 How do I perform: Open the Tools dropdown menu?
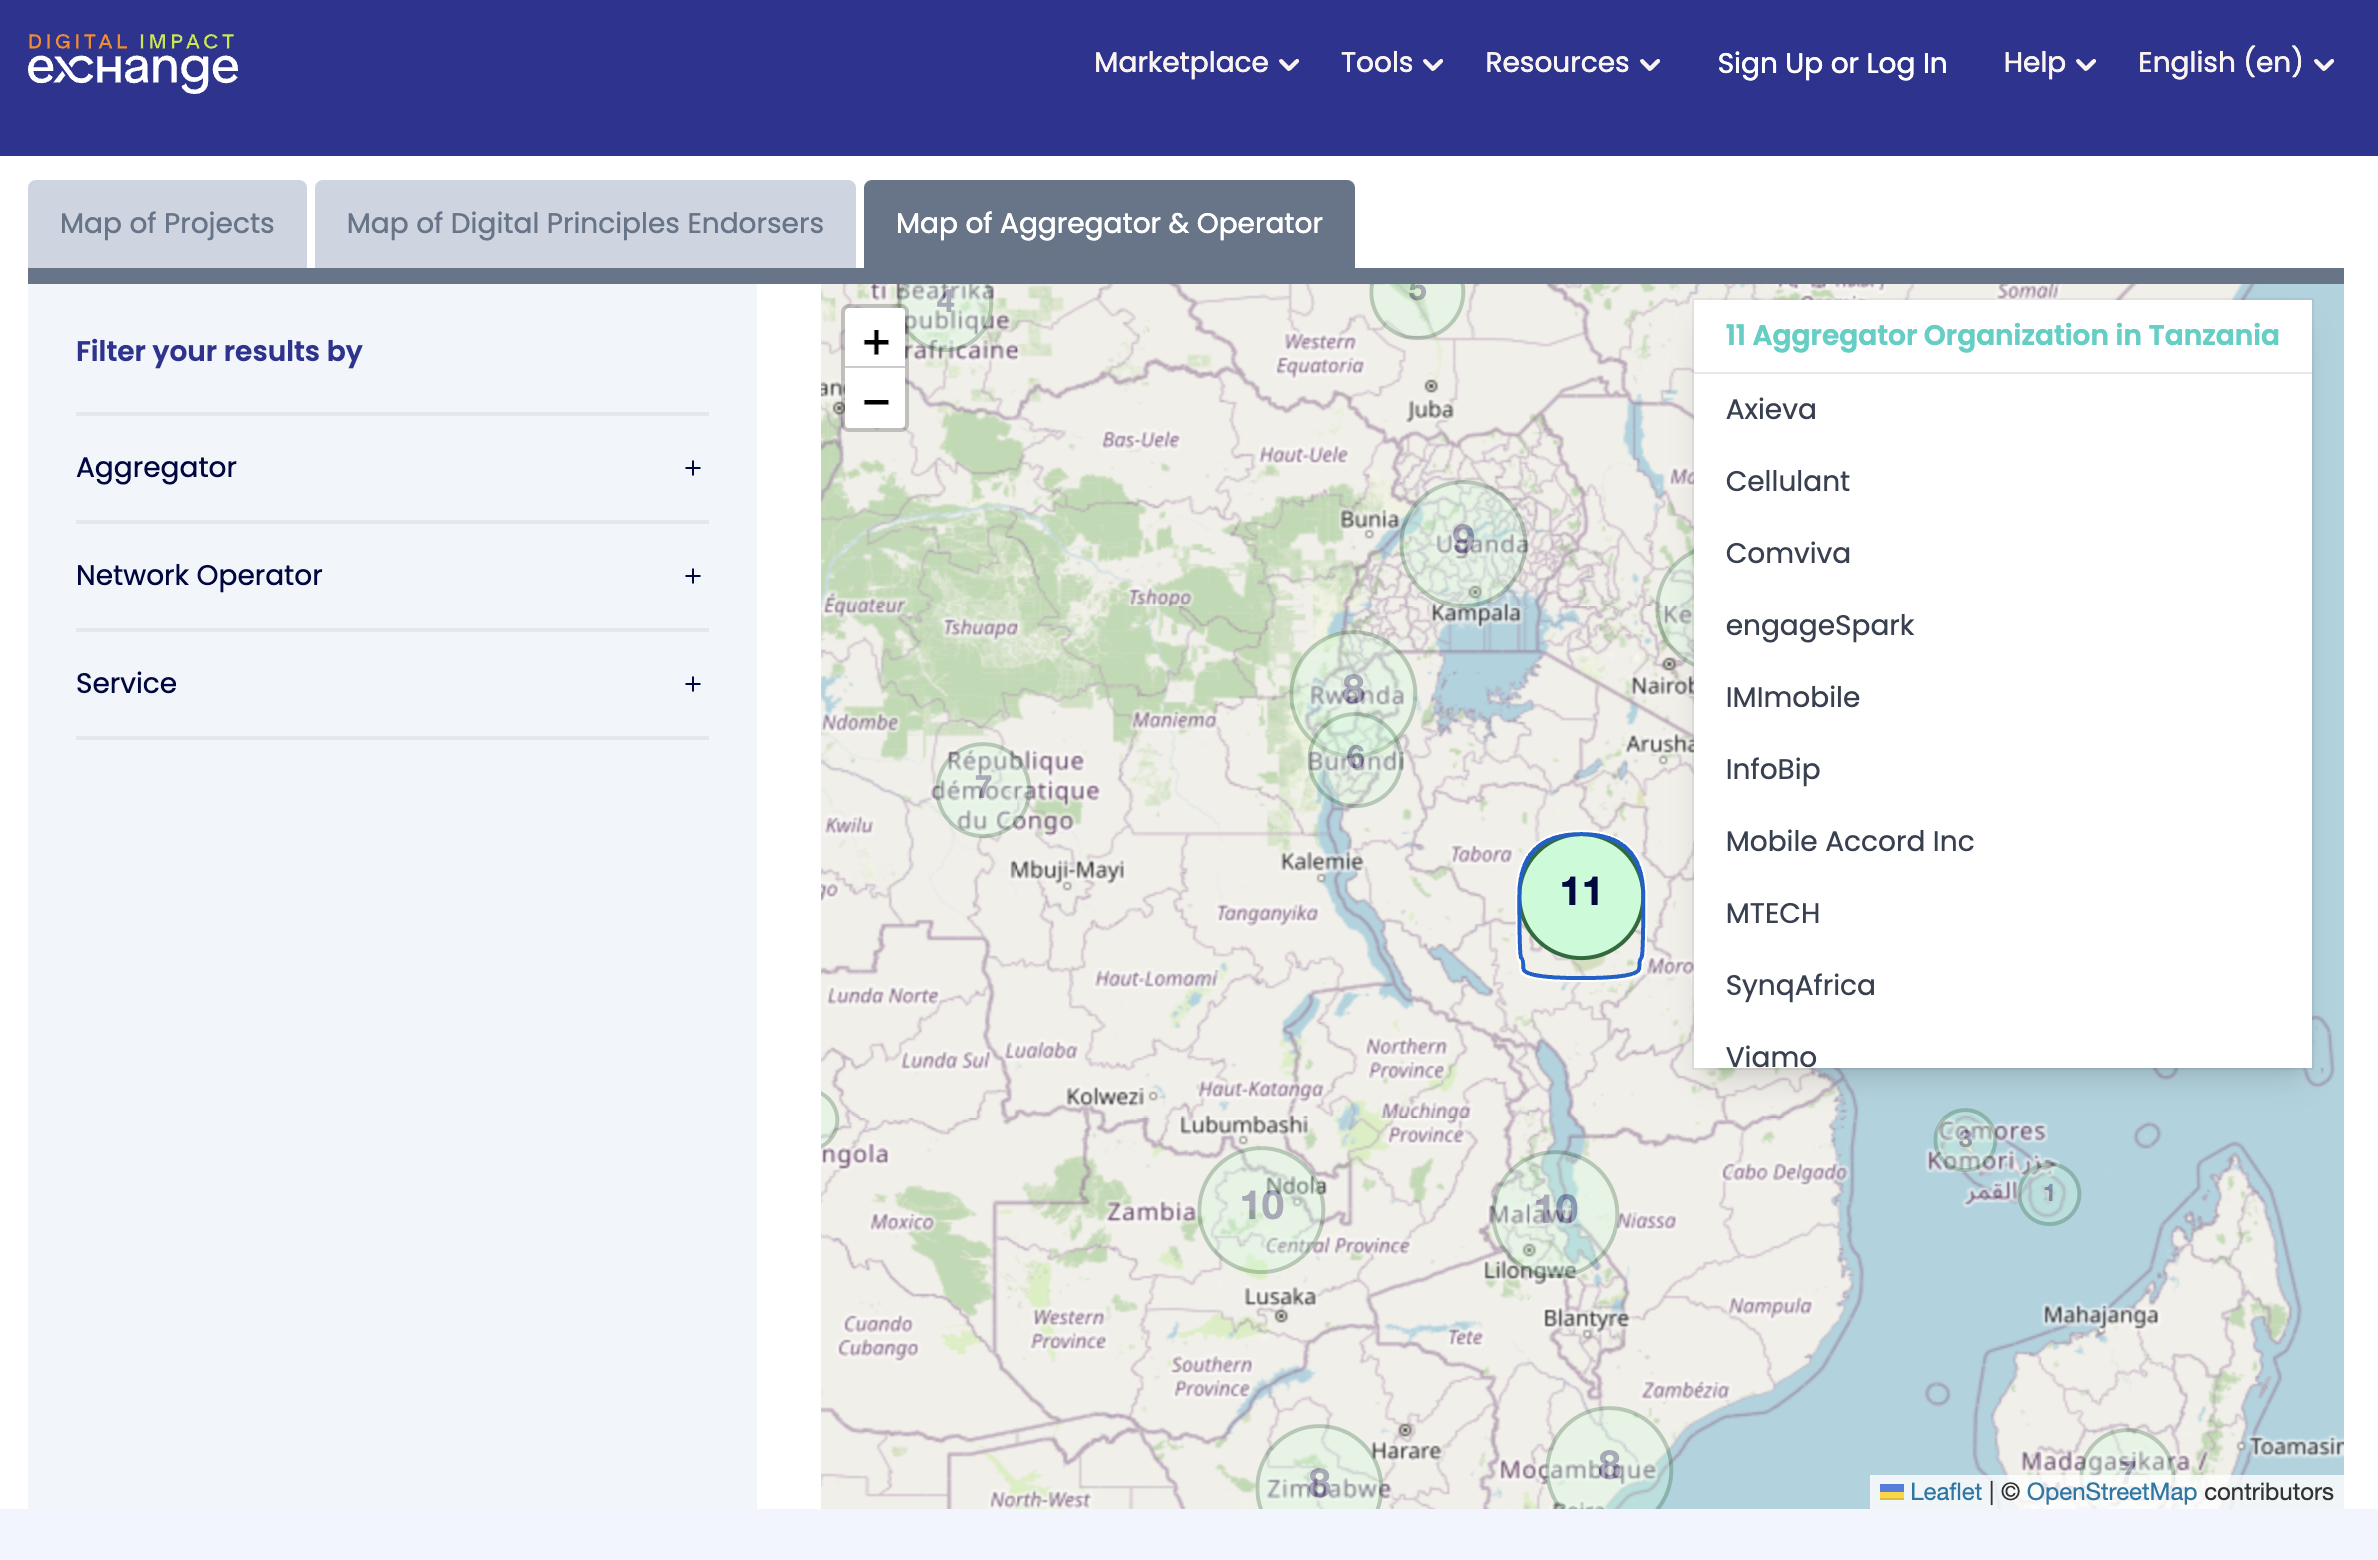pos(1391,62)
